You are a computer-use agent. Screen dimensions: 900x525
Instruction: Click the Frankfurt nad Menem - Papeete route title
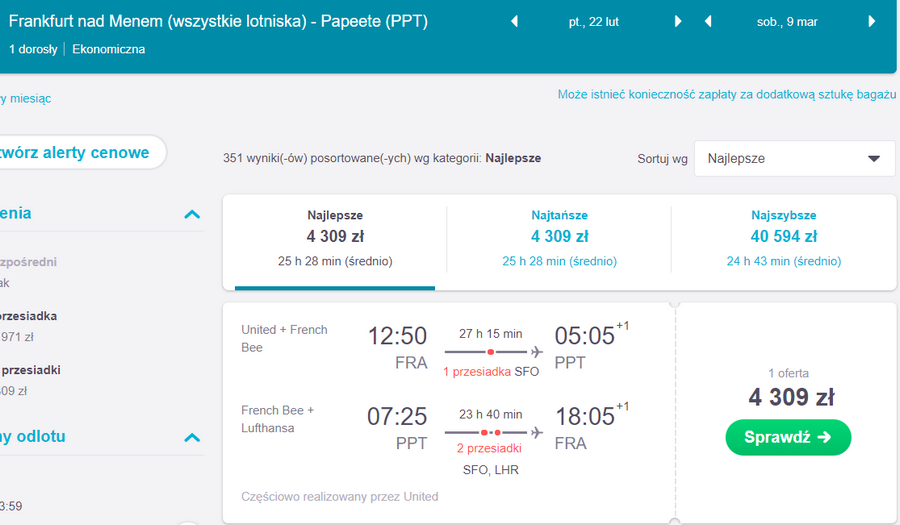(x=218, y=21)
